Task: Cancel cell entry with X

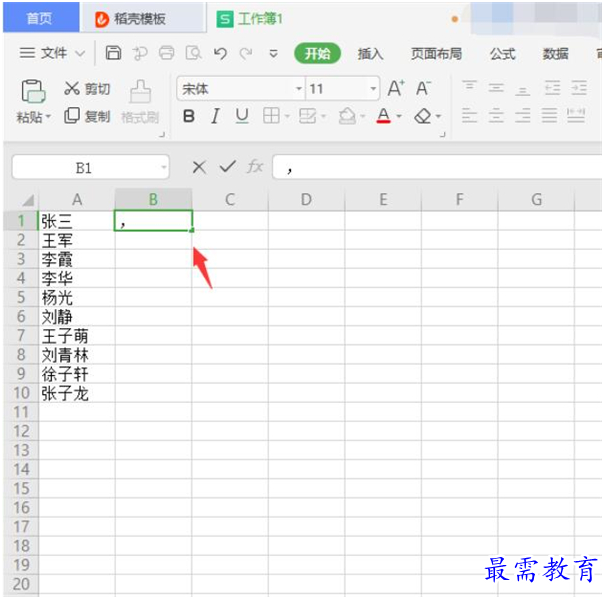Action: (x=199, y=167)
